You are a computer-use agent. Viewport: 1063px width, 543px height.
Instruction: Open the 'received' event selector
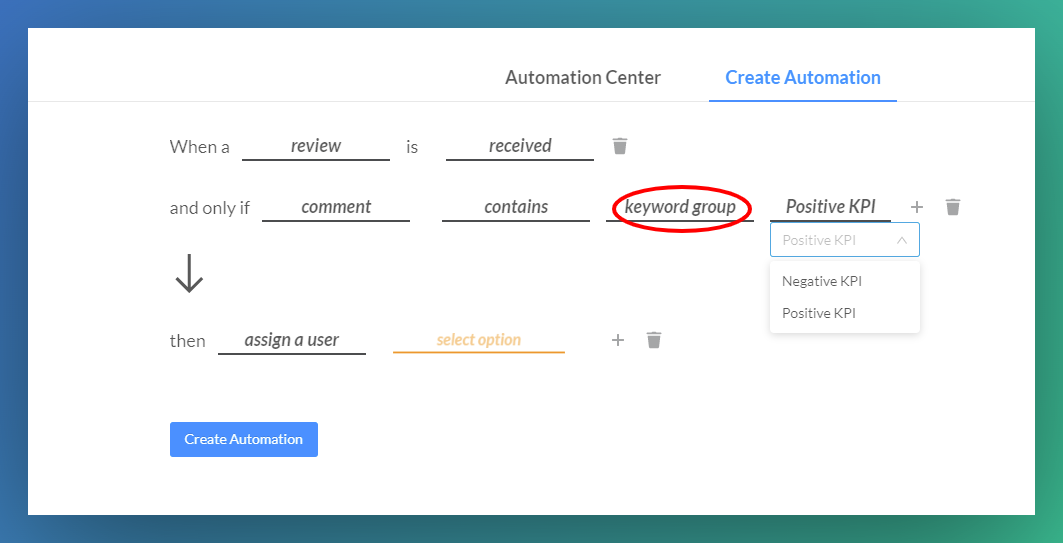pos(520,147)
